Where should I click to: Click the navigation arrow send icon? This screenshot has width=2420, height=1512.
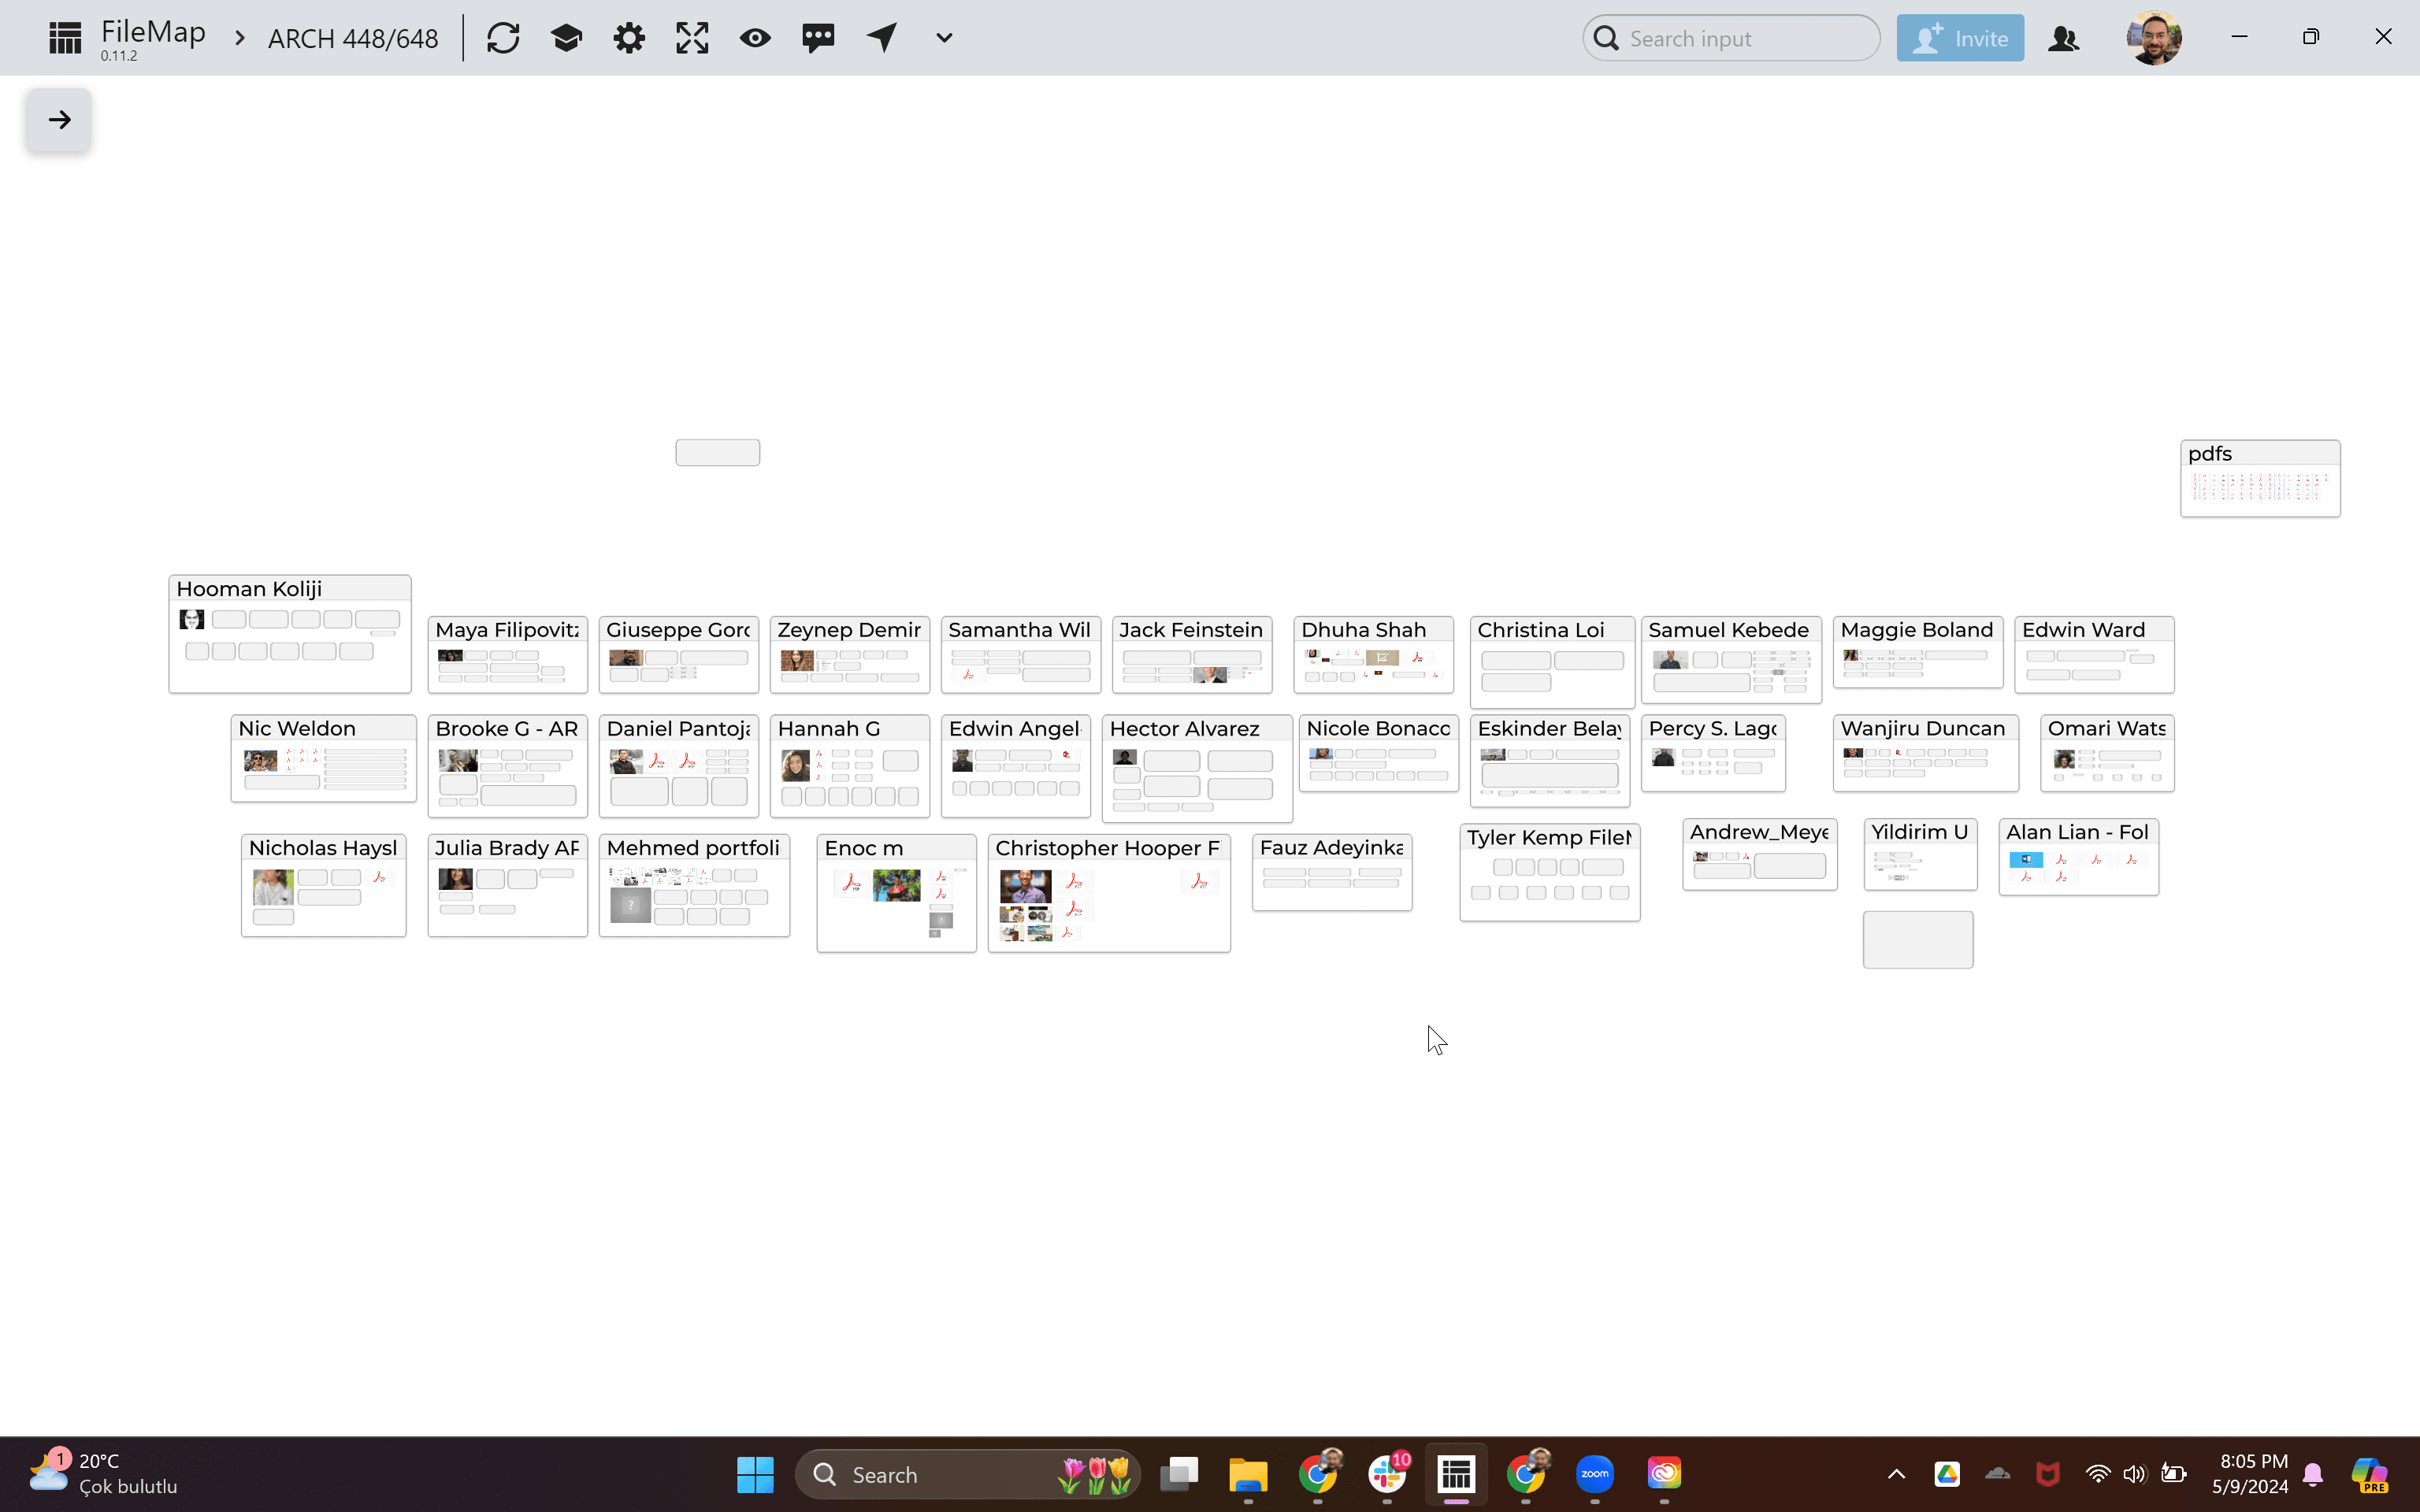(x=881, y=38)
